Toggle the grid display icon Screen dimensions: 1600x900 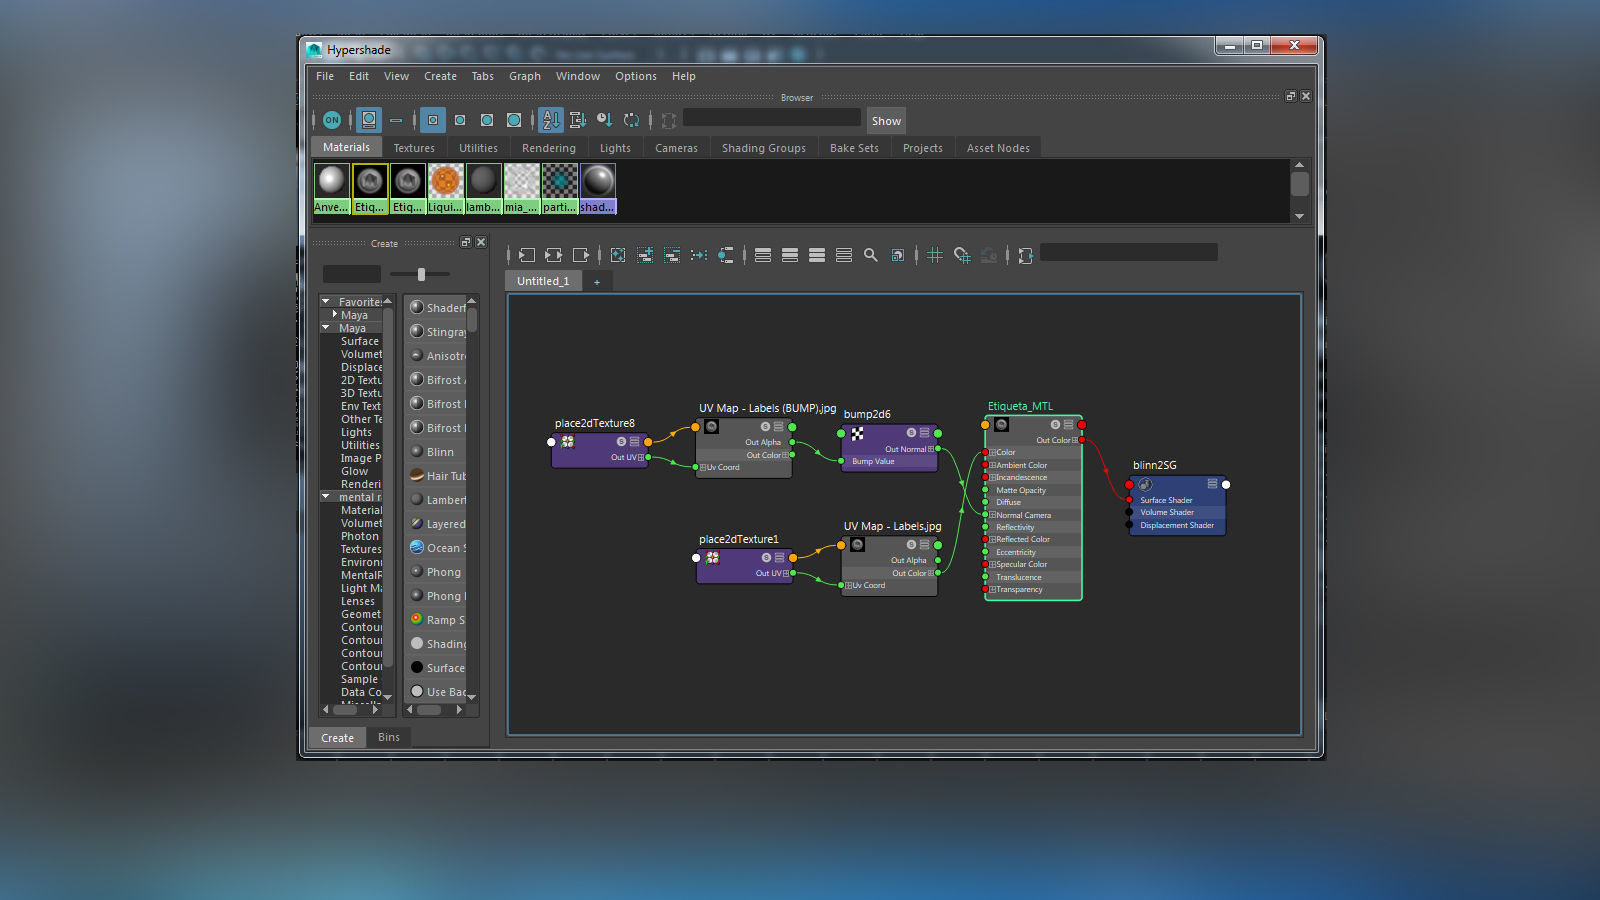click(935, 255)
